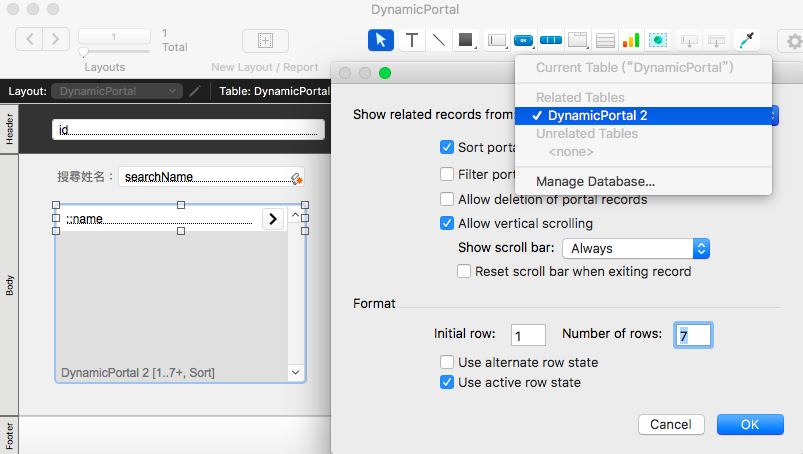Toggle Allow vertical scrolling checkbox
803x454 pixels.
[447, 223]
